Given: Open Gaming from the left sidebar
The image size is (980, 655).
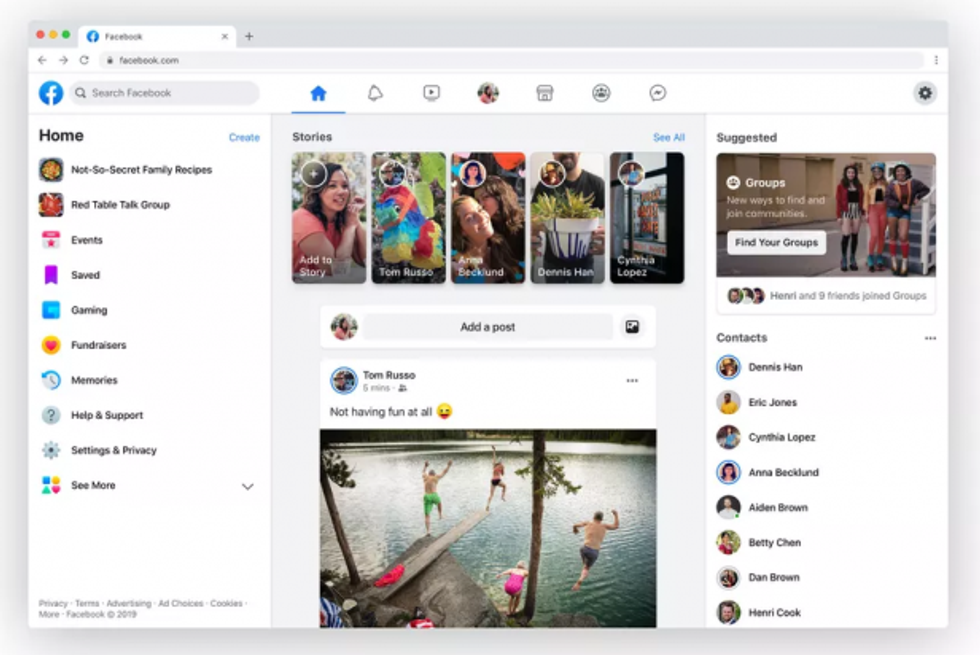Looking at the screenshot, I should click(x=89, y=310).
